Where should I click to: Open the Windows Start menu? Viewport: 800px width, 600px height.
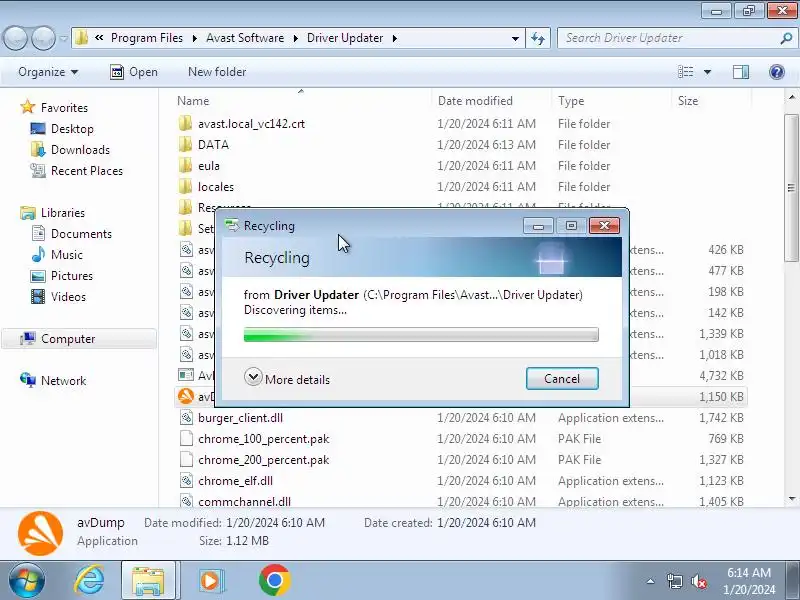26,580
